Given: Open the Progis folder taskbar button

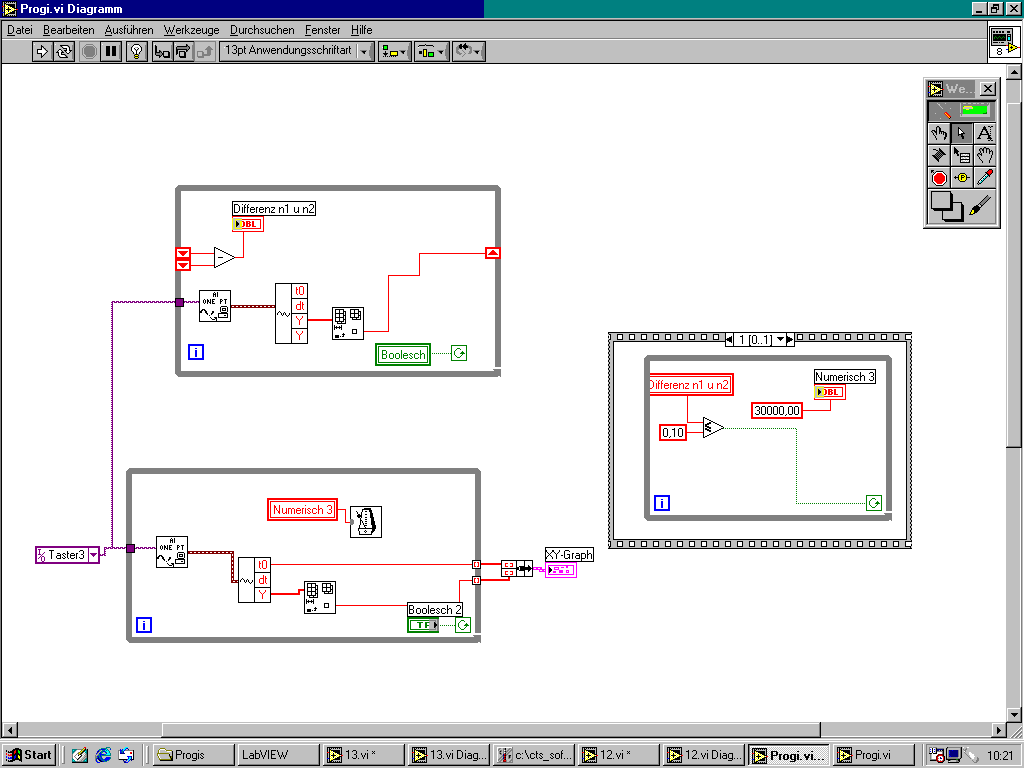Looking at the screenshot, I should pos(193,755).
